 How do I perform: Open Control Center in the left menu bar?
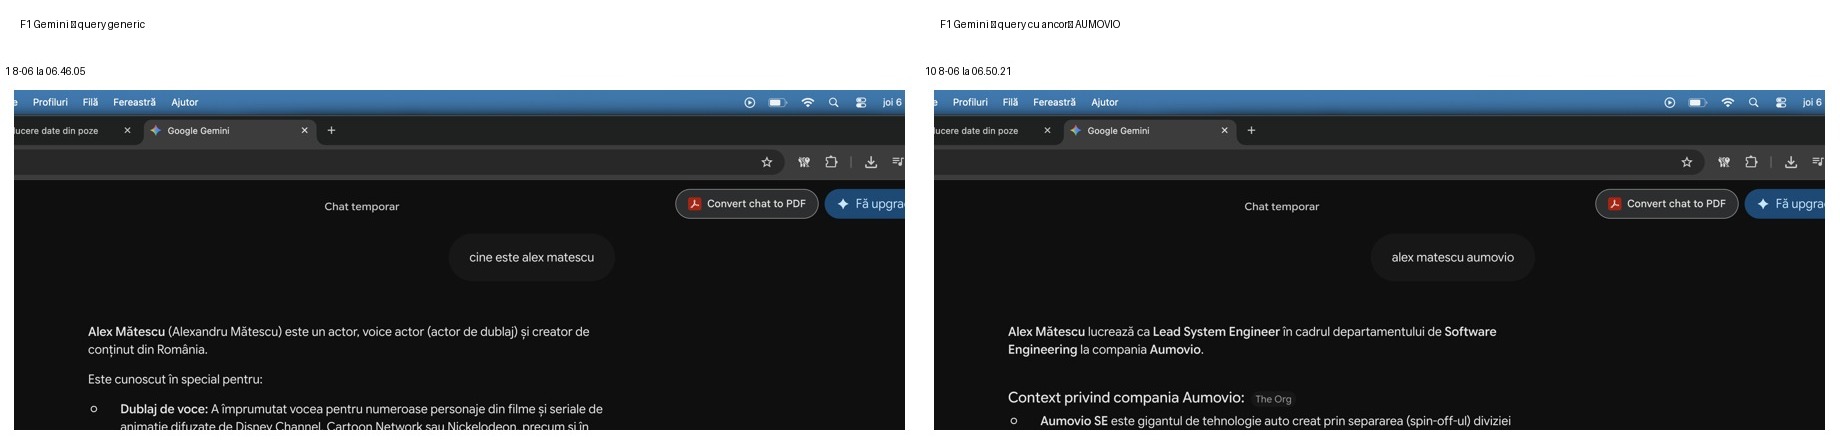pos(861,102)
